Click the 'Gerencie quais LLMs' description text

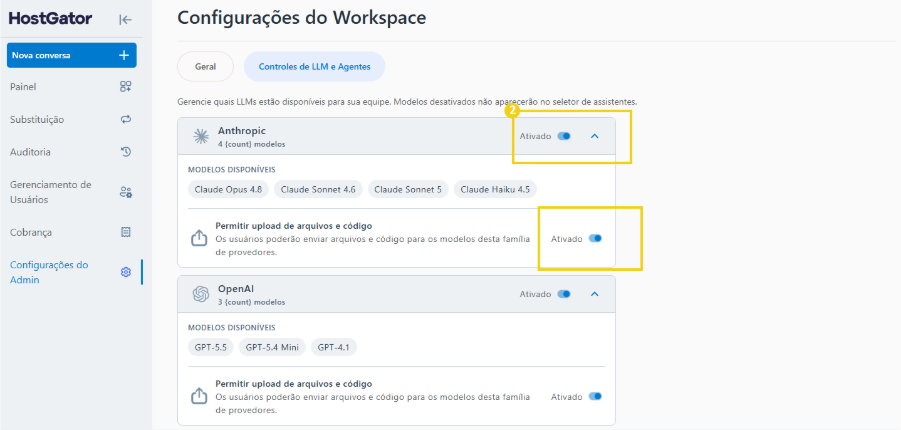[407, 102]
